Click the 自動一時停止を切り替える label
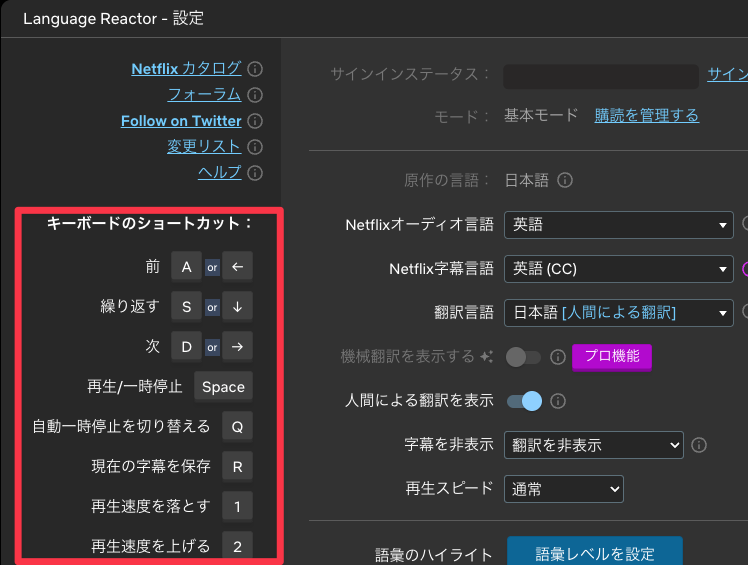748x565 pixels. click(121, 426)
